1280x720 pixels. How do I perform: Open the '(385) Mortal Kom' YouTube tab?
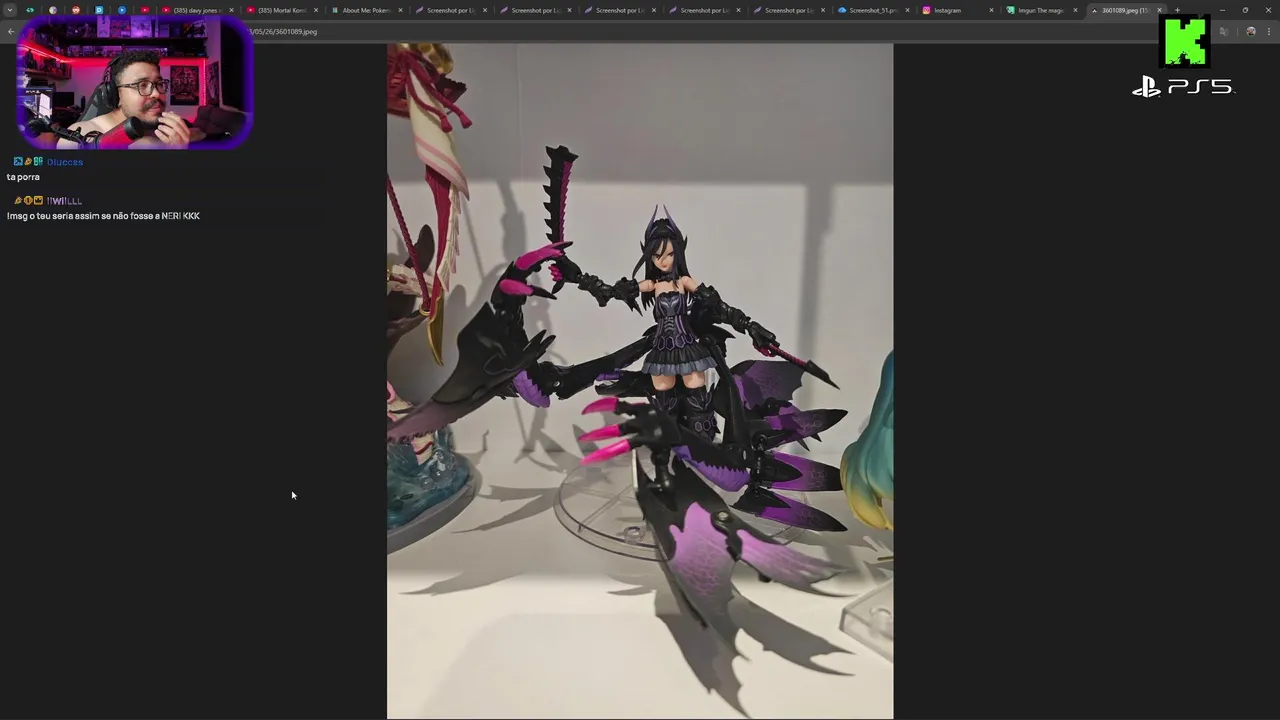[x=280, y=10]
